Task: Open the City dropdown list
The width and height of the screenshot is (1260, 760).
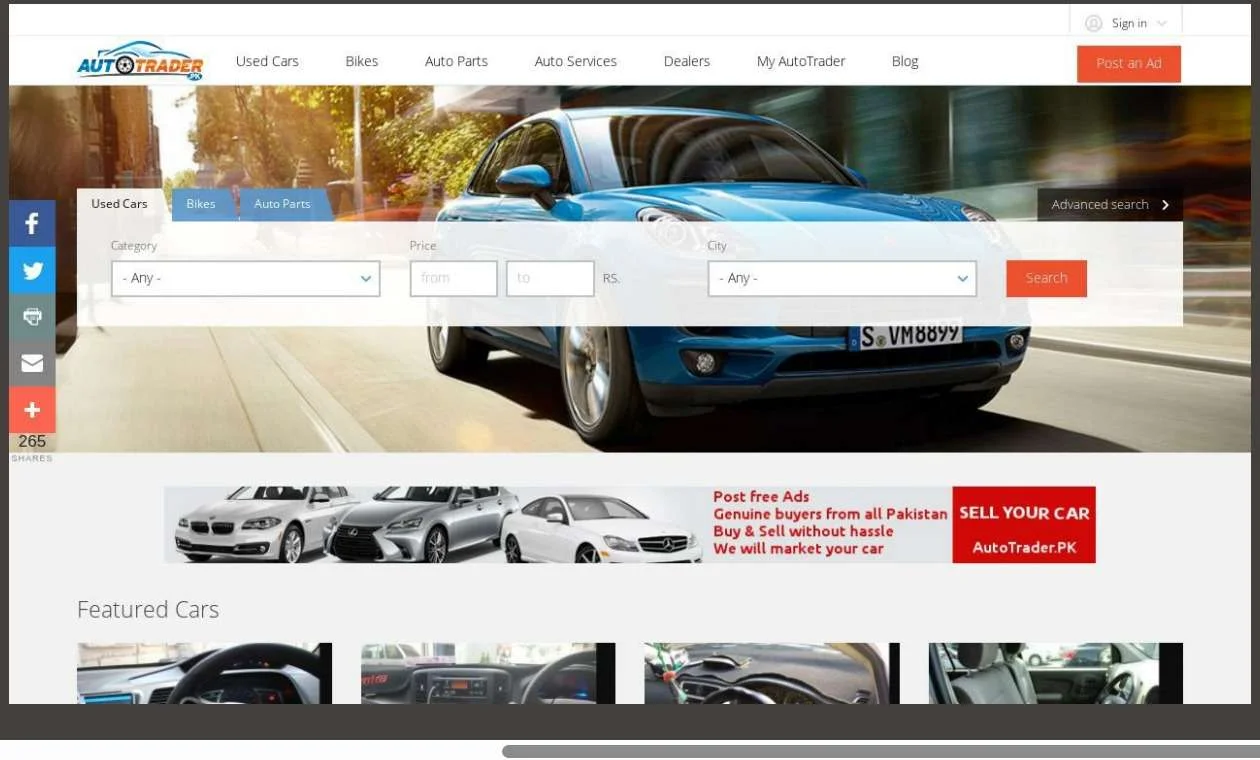Action: point(841,279)
